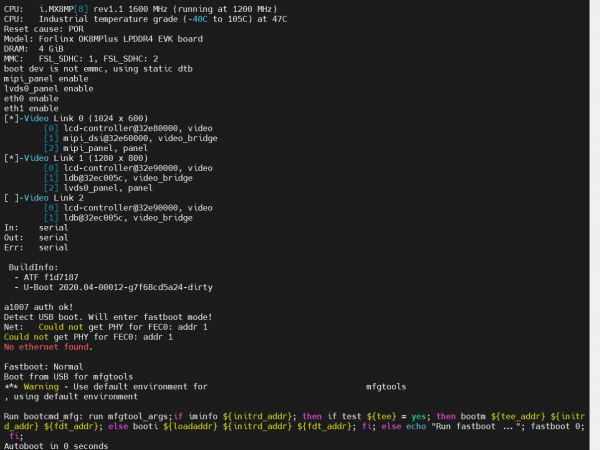Click the "Reset cause: POR" line
600x450 pixels.
(x=42, y=28)
